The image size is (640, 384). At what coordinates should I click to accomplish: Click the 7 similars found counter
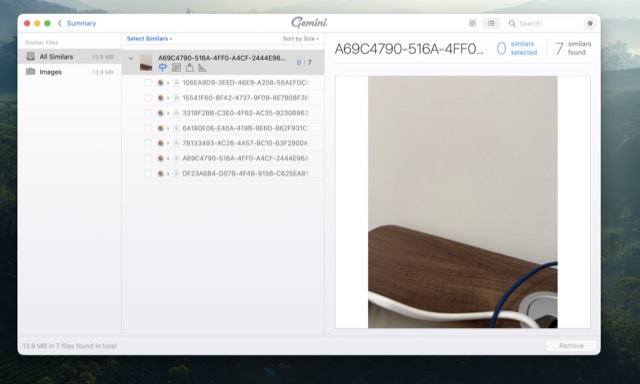(573, 48)
